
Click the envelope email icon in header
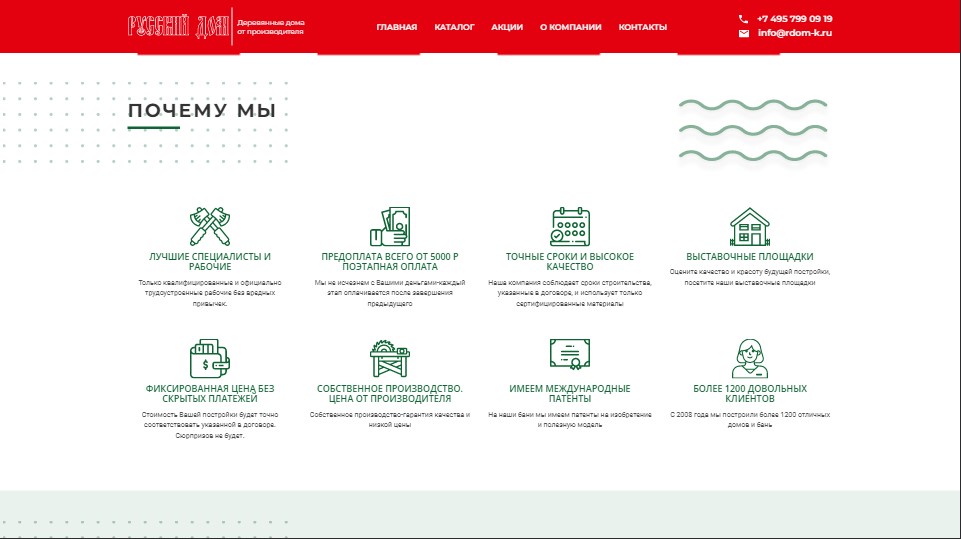(x=743, y=33)
